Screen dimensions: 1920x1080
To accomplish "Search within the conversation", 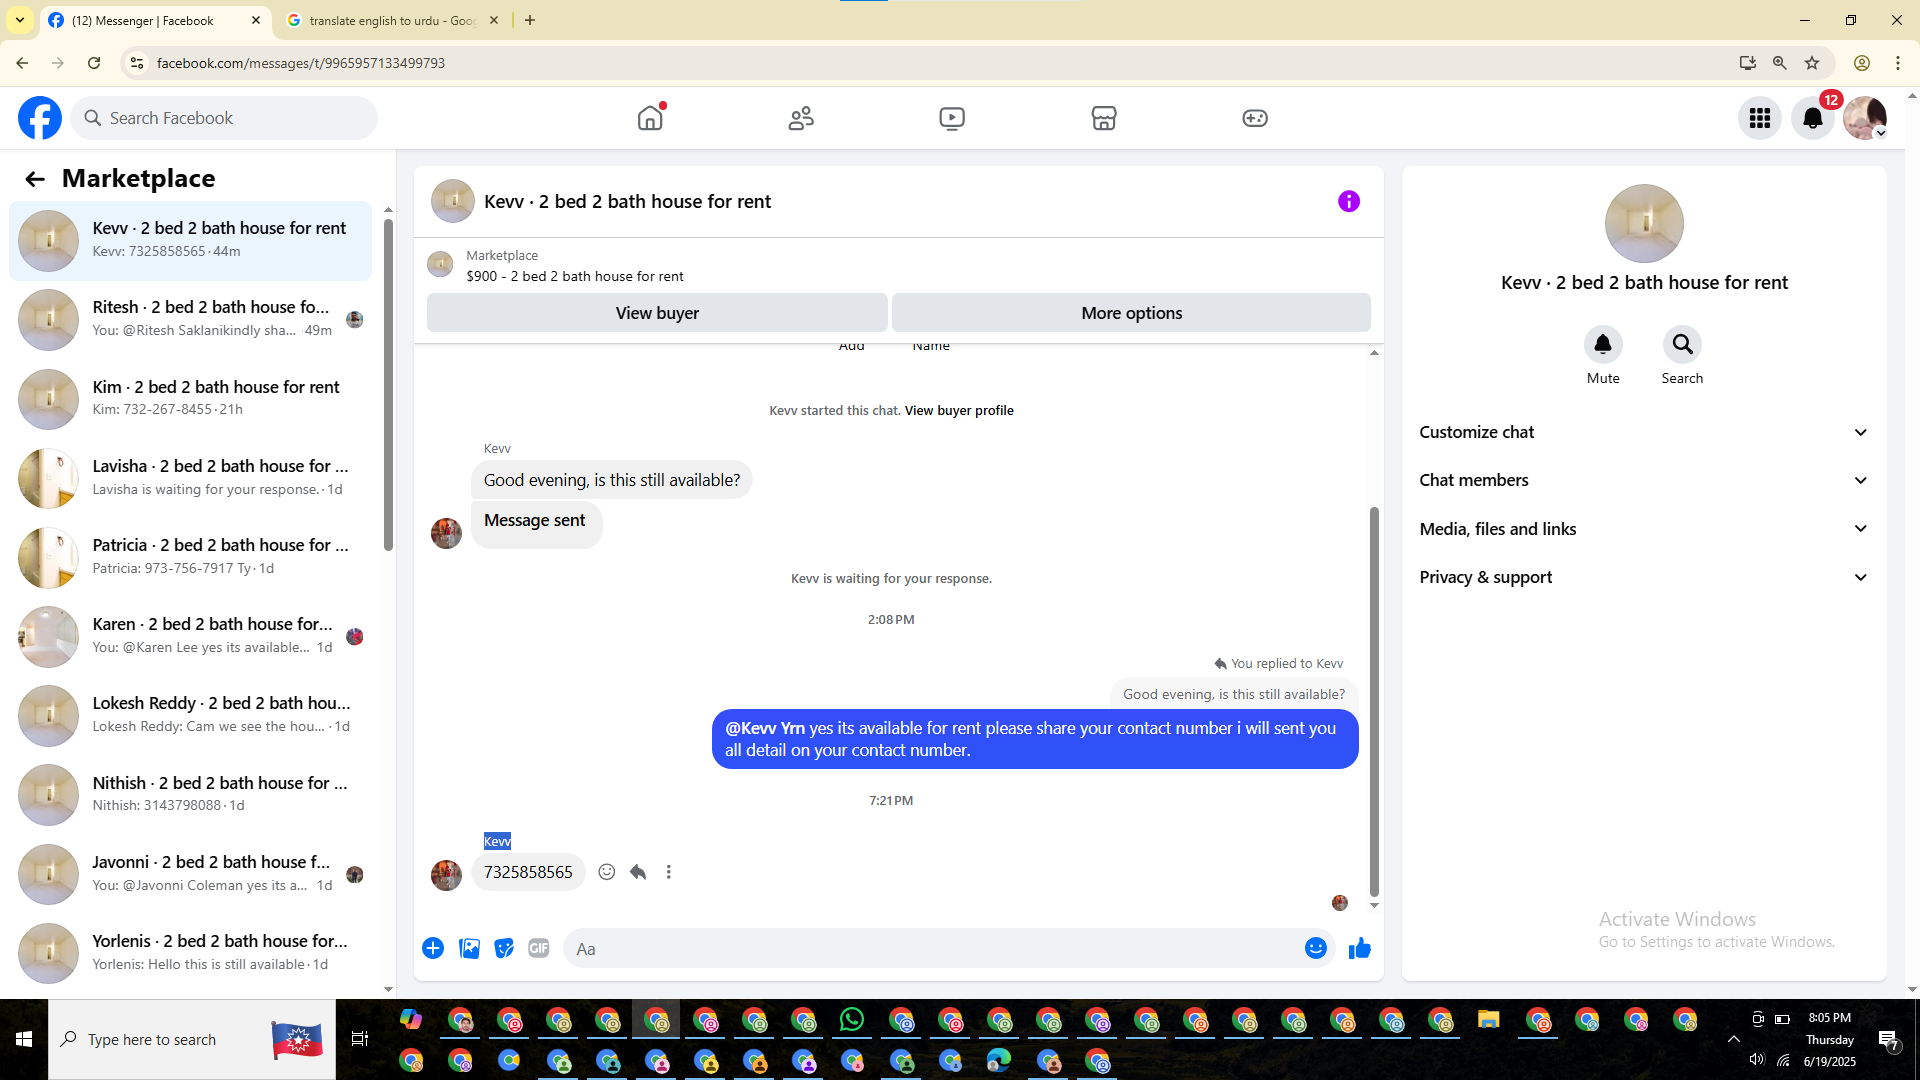I will (1682, 345).
